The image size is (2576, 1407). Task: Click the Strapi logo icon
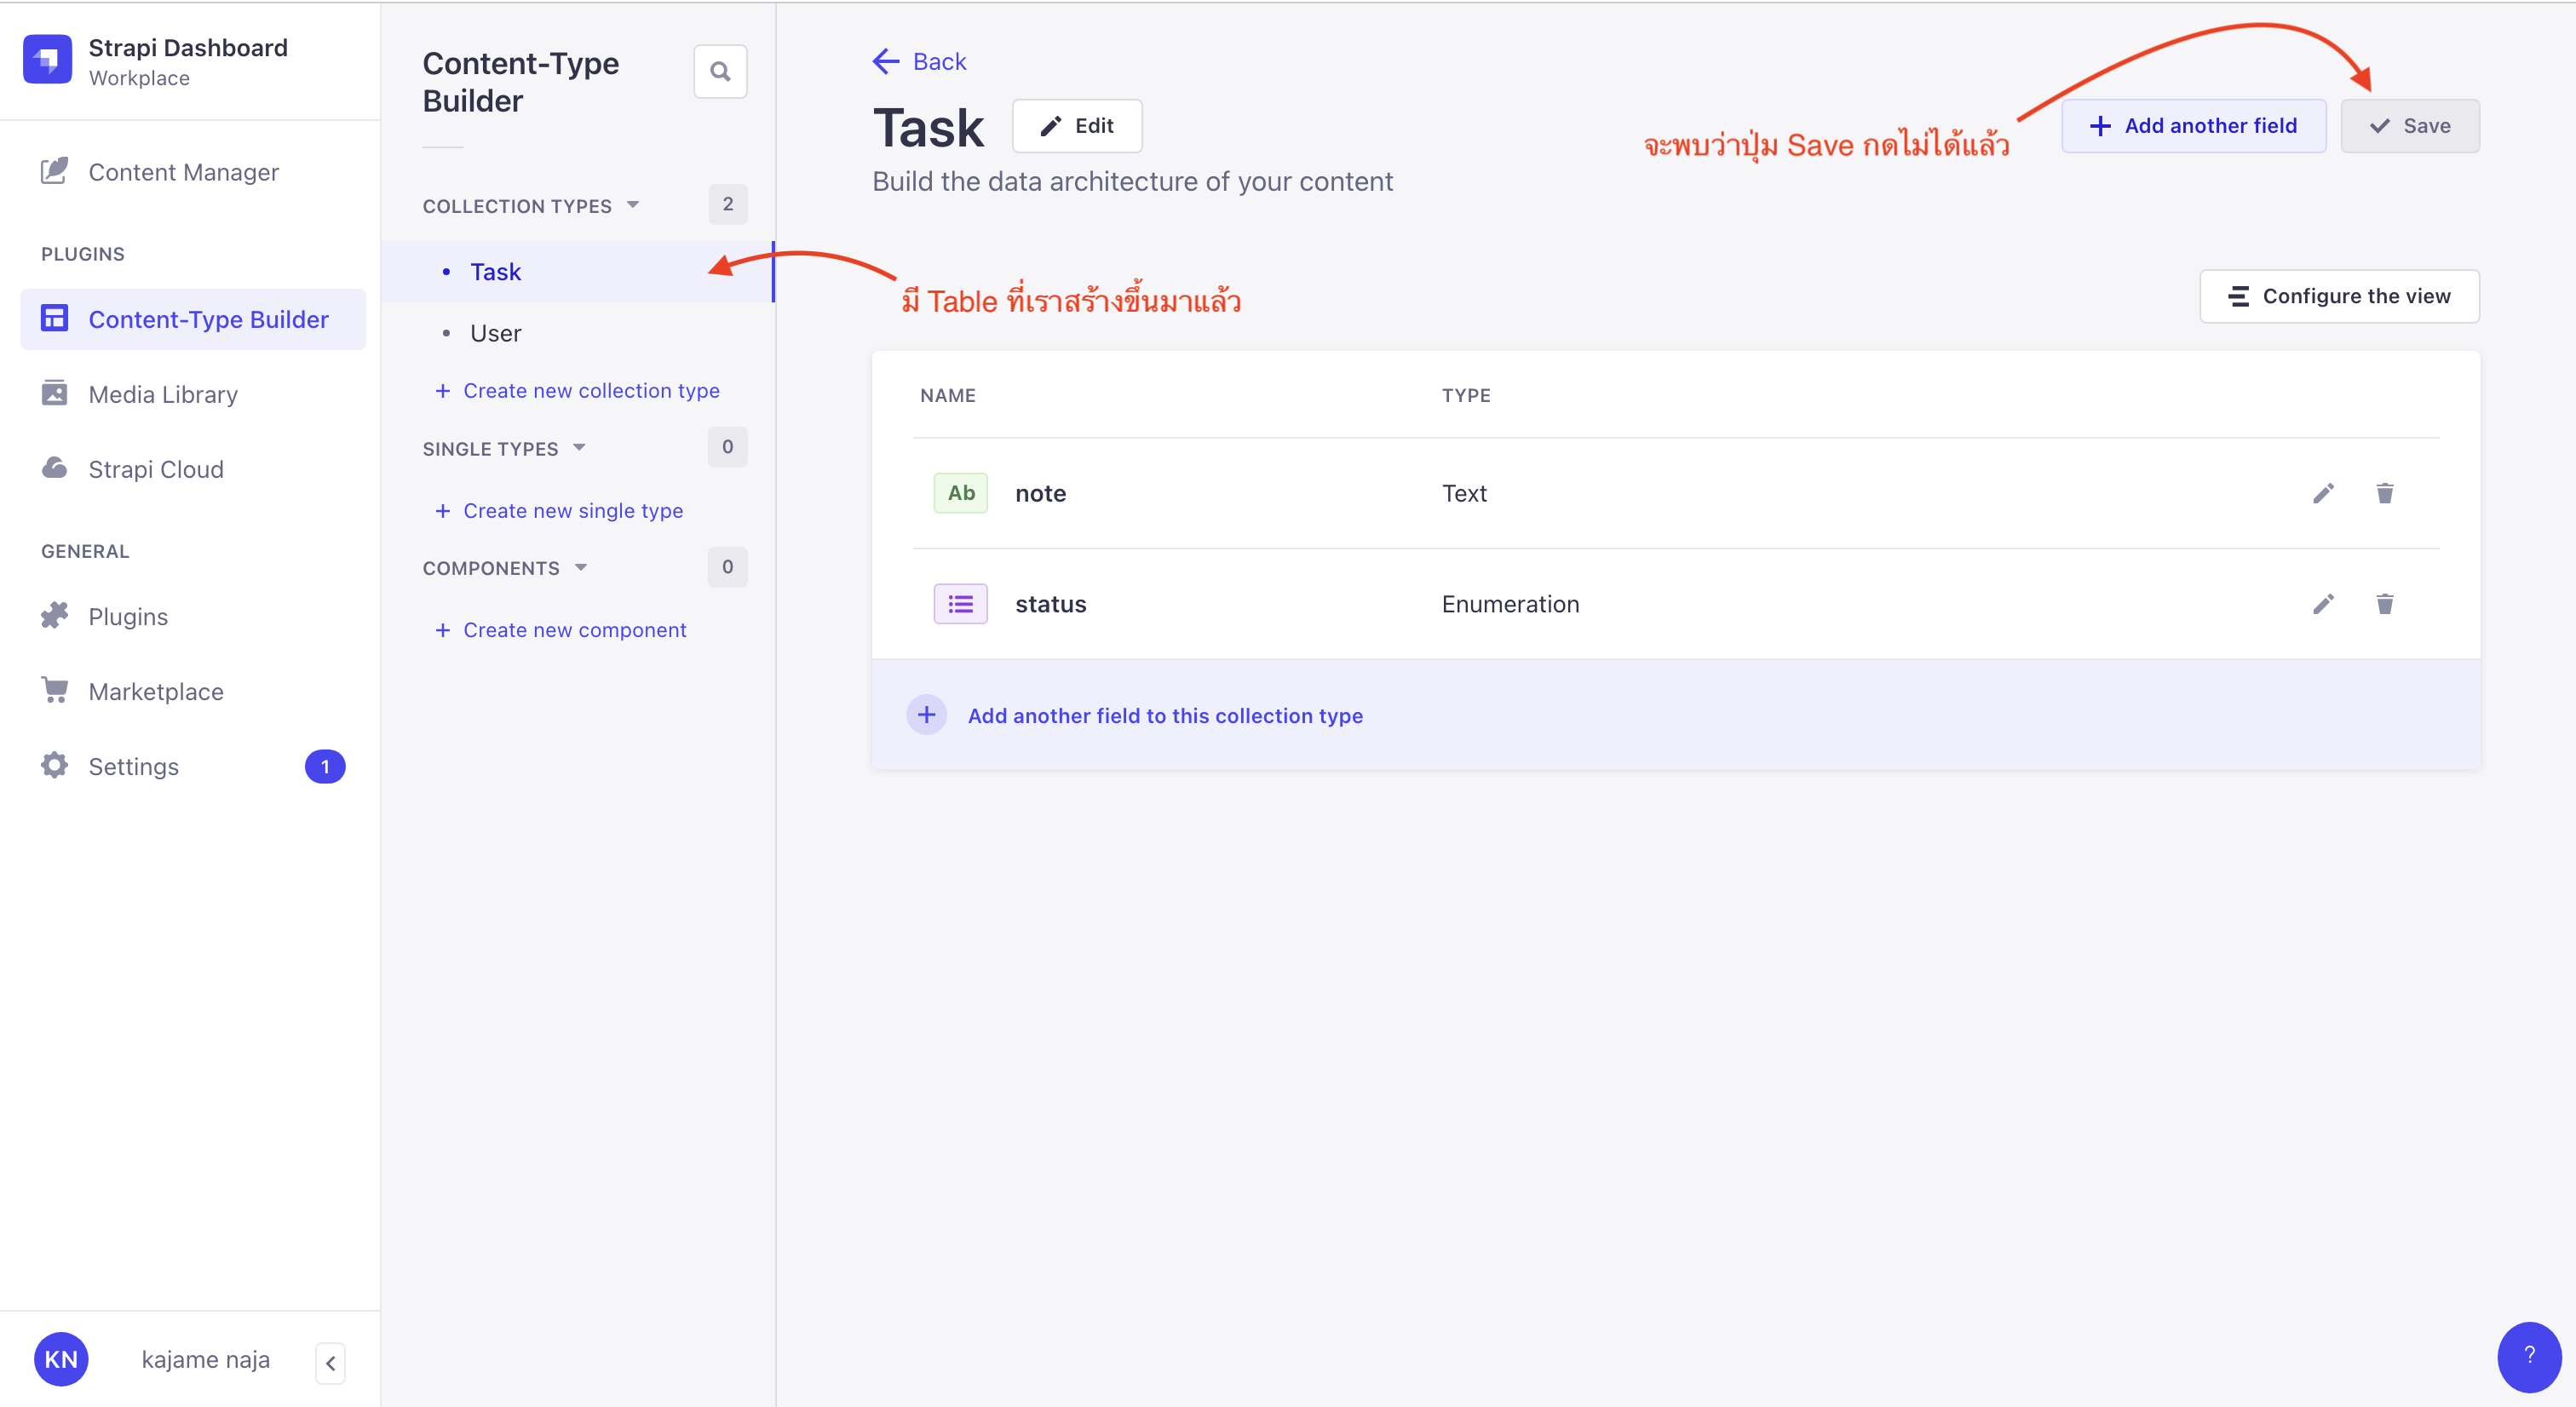[x=47, y=60]
